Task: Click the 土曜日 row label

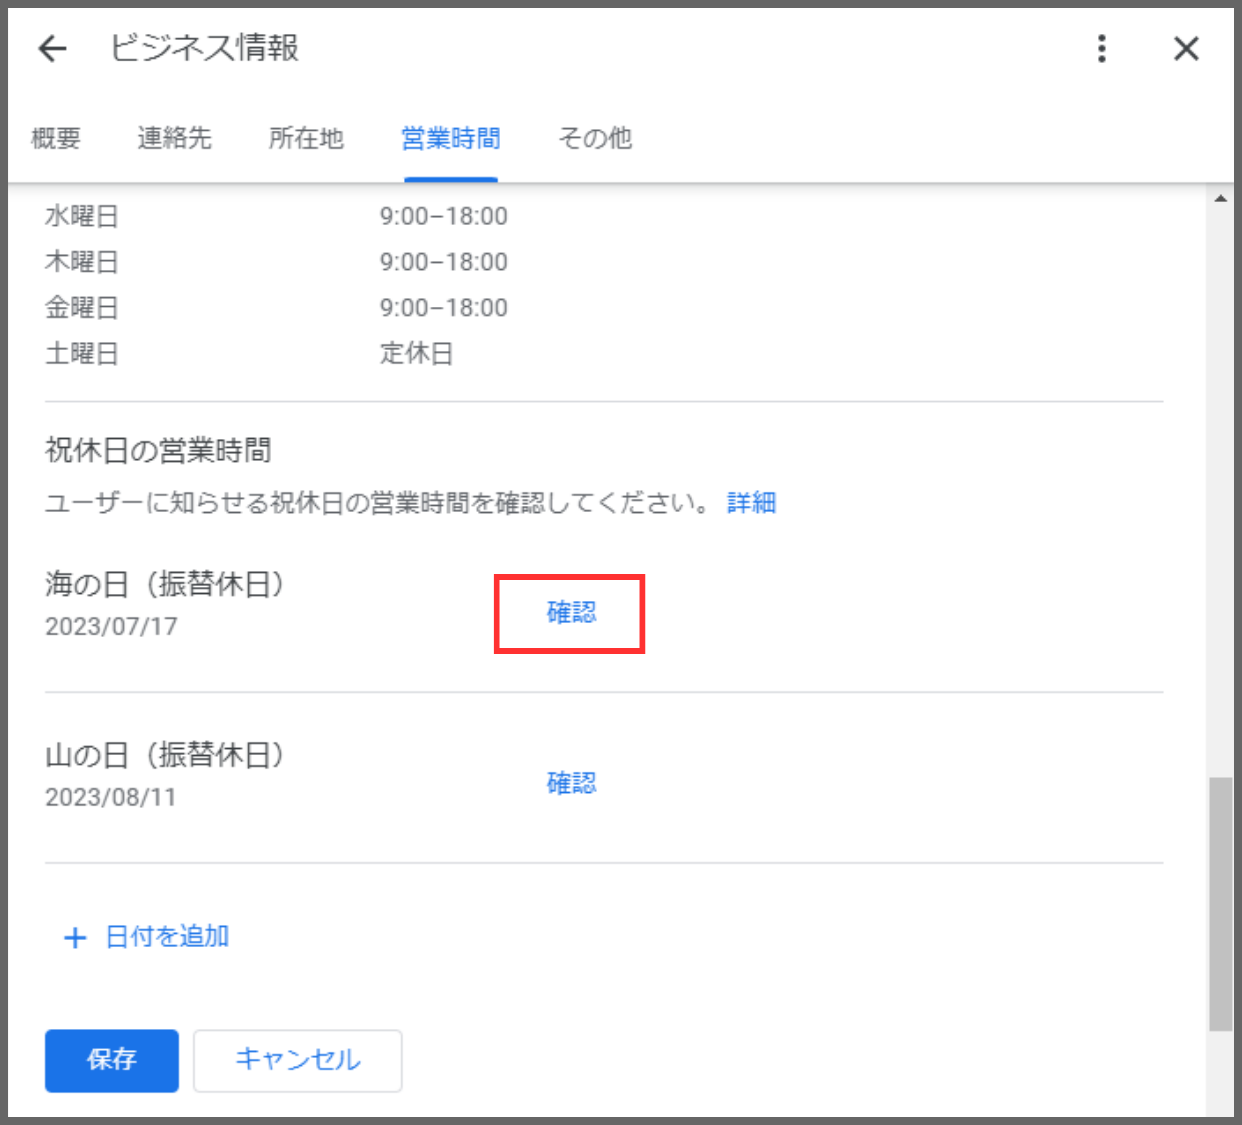Action: coord(82,354)
